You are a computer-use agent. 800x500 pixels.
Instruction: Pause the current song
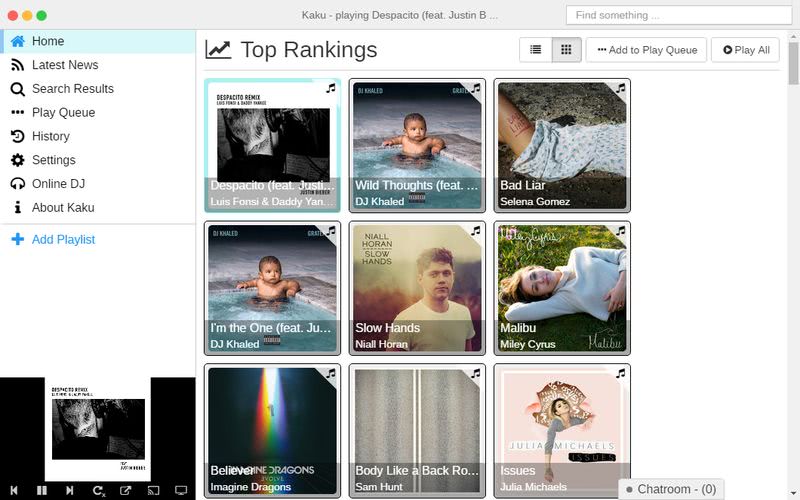pyautogui.click(x=42, y=490)
